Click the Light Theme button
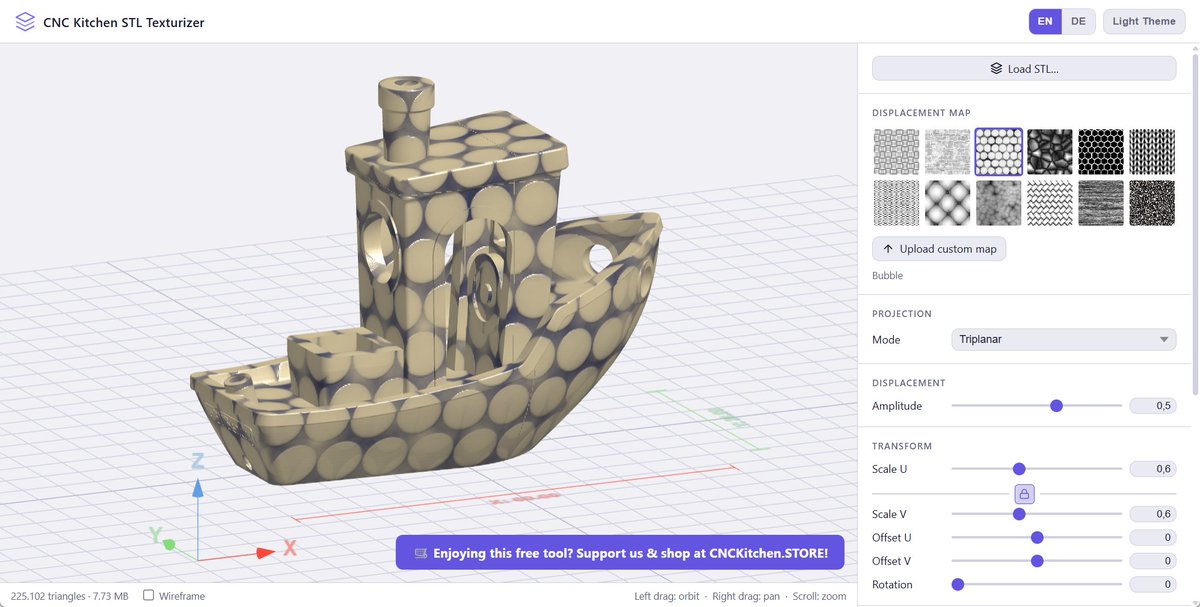 point(1144,21)
